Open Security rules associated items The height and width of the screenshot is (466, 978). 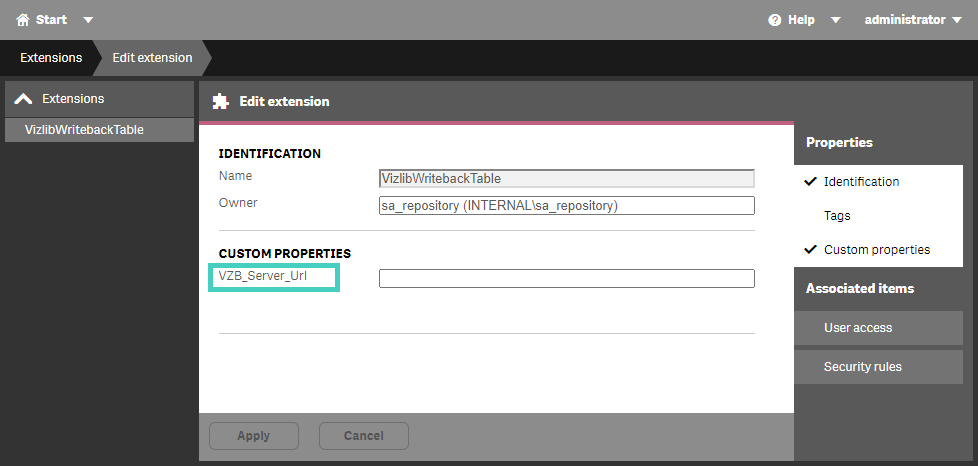(x=878, y=367)
